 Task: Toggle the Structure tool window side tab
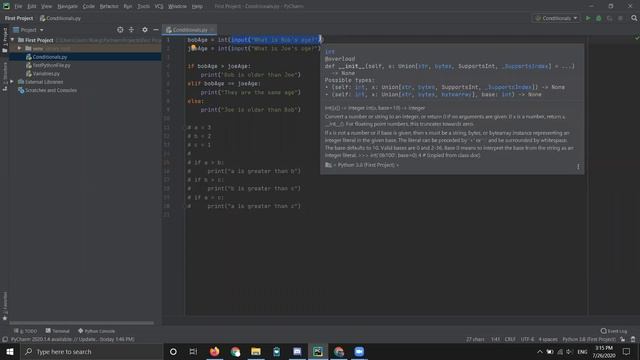pos(4,77)
